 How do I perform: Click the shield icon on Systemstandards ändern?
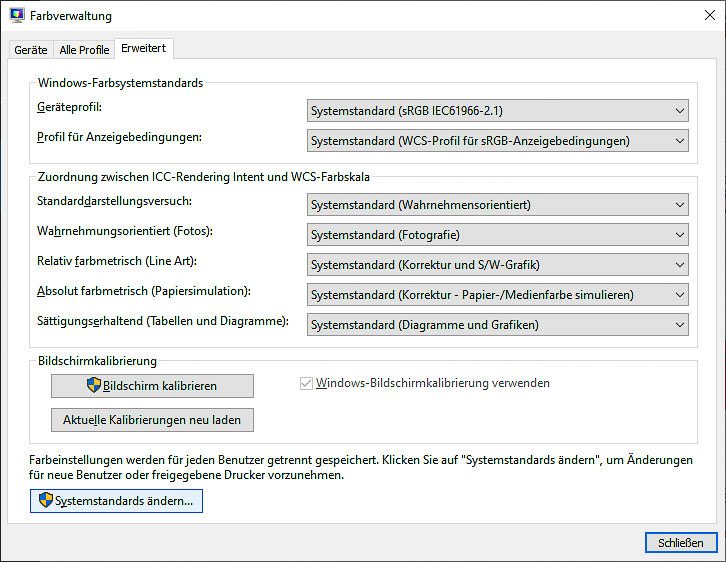[46, 500]
